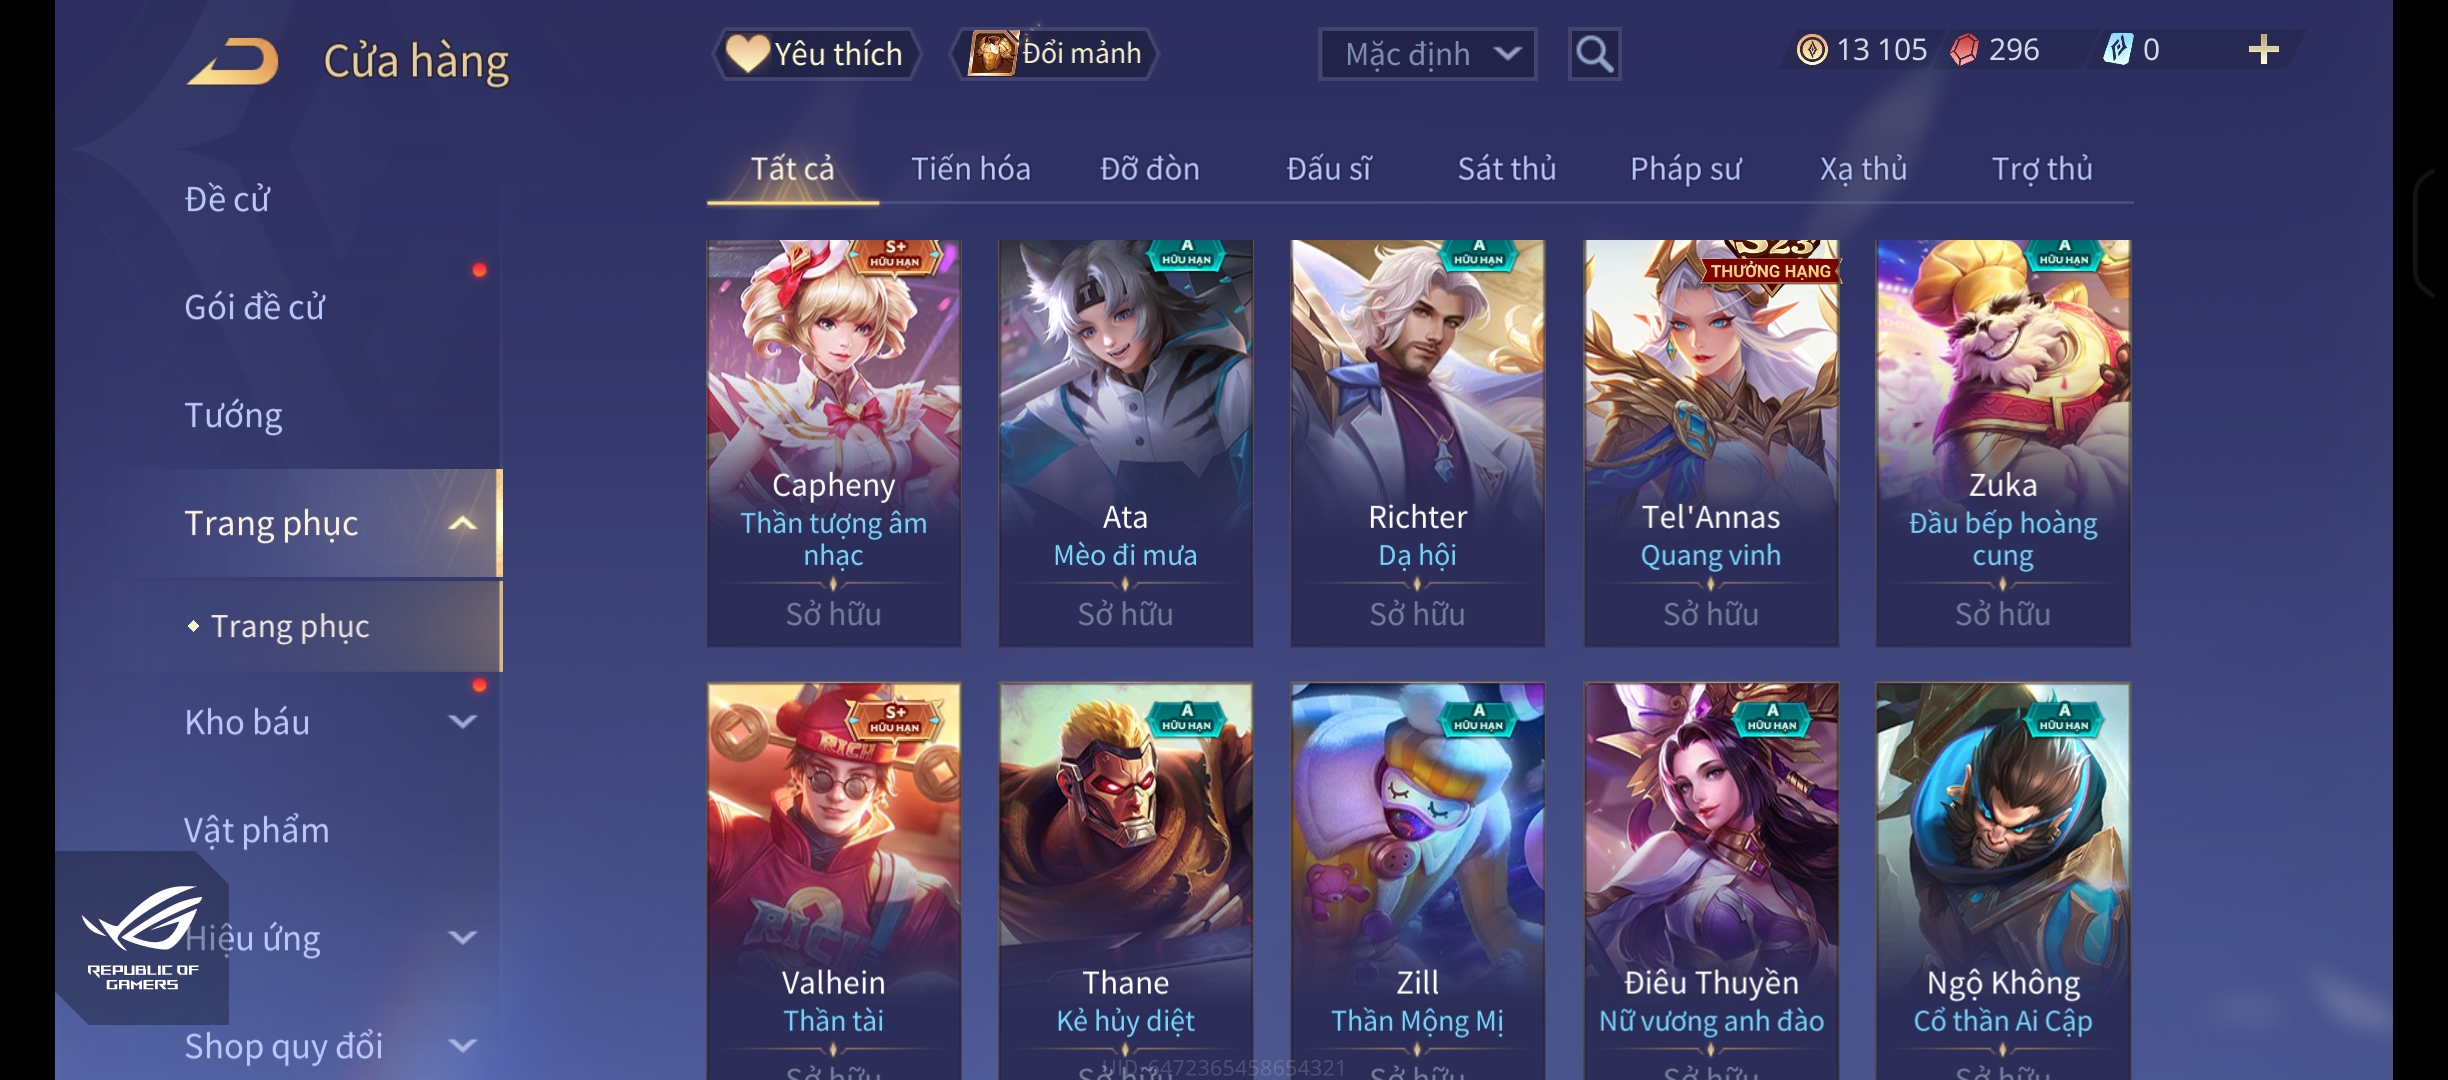Switch to the Sát thủ tab
The height and width of the screenshot is (1080, 2448).
click(x=1506, y=169)
